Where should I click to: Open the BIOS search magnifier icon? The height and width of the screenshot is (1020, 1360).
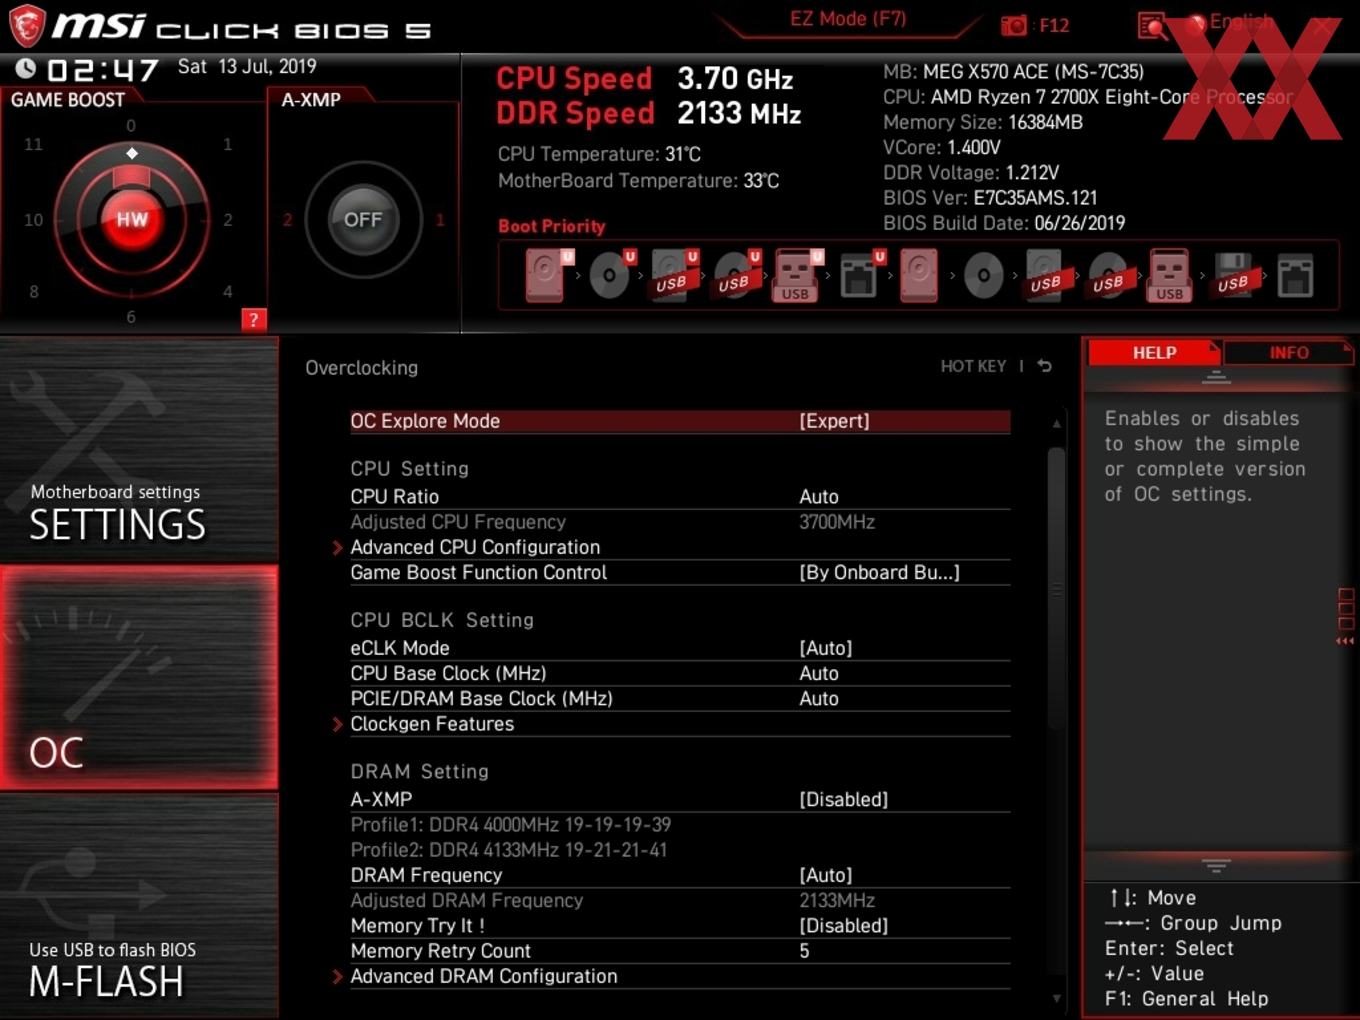pyautogui.click(x=1152, y=26)
